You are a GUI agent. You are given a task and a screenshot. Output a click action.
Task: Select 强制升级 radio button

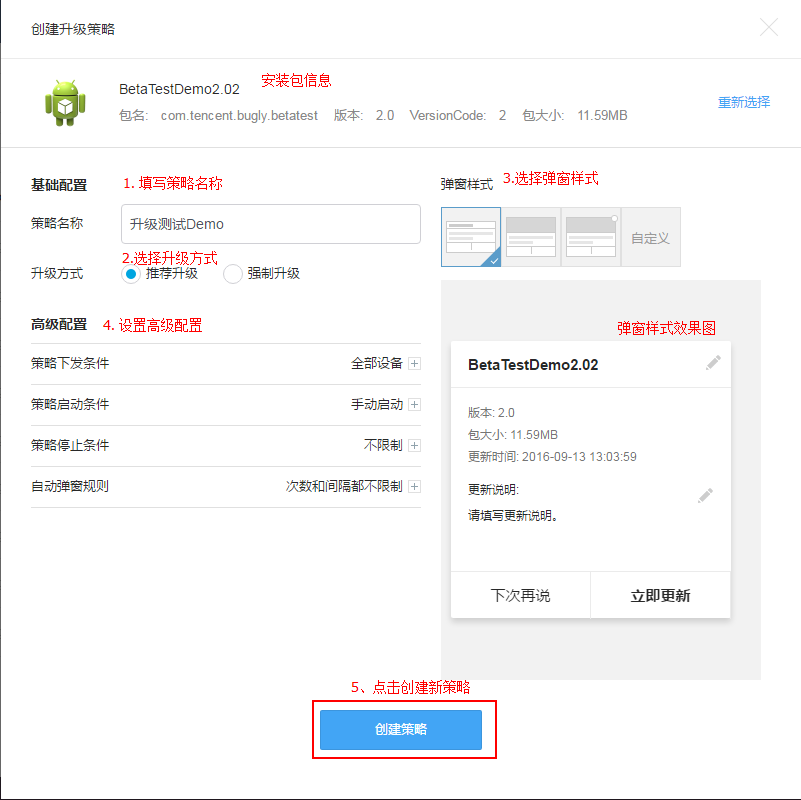(x=233, y=274)
